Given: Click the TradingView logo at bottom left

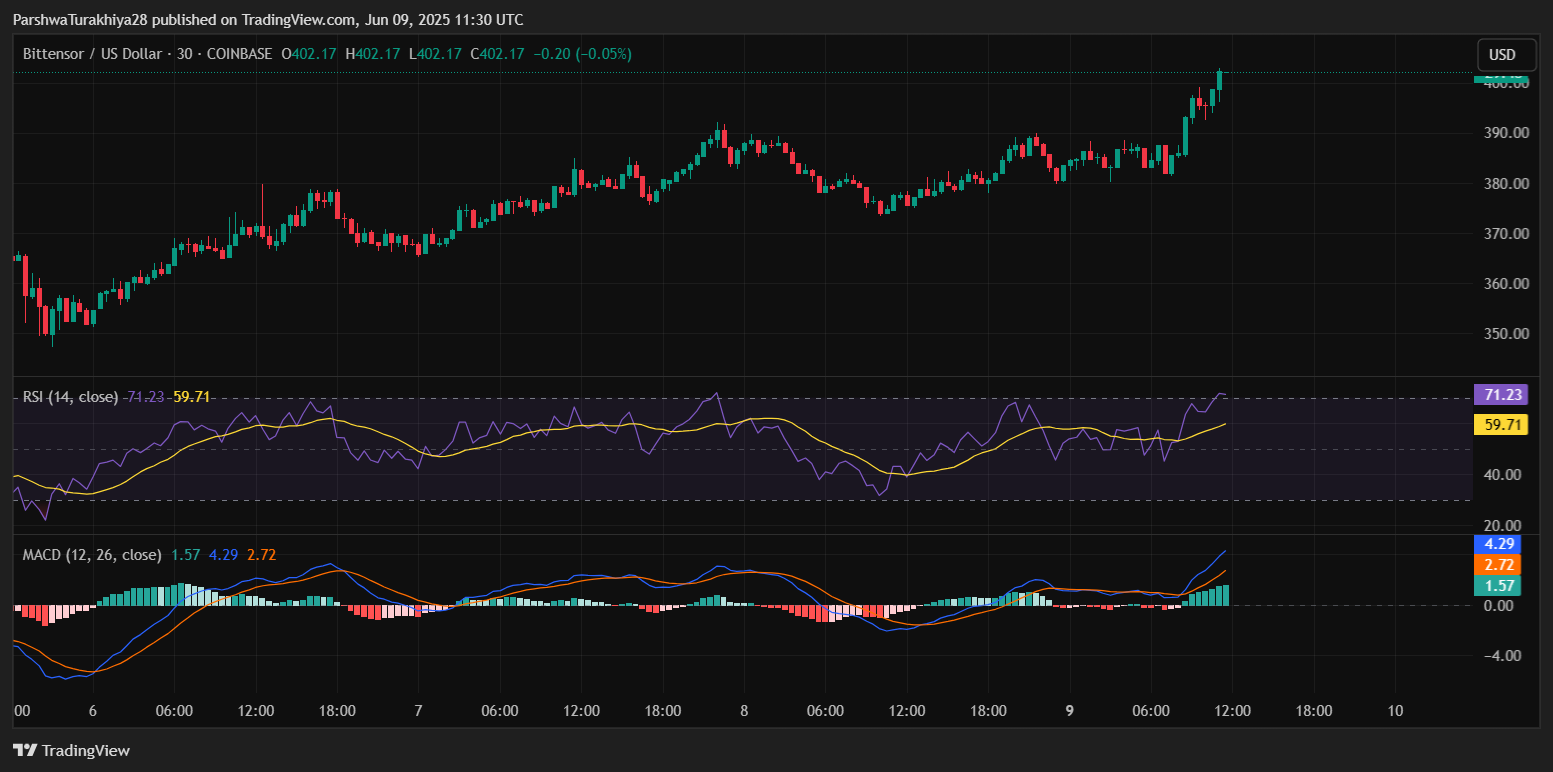Looking at the screenshot, I should point(71,750).
